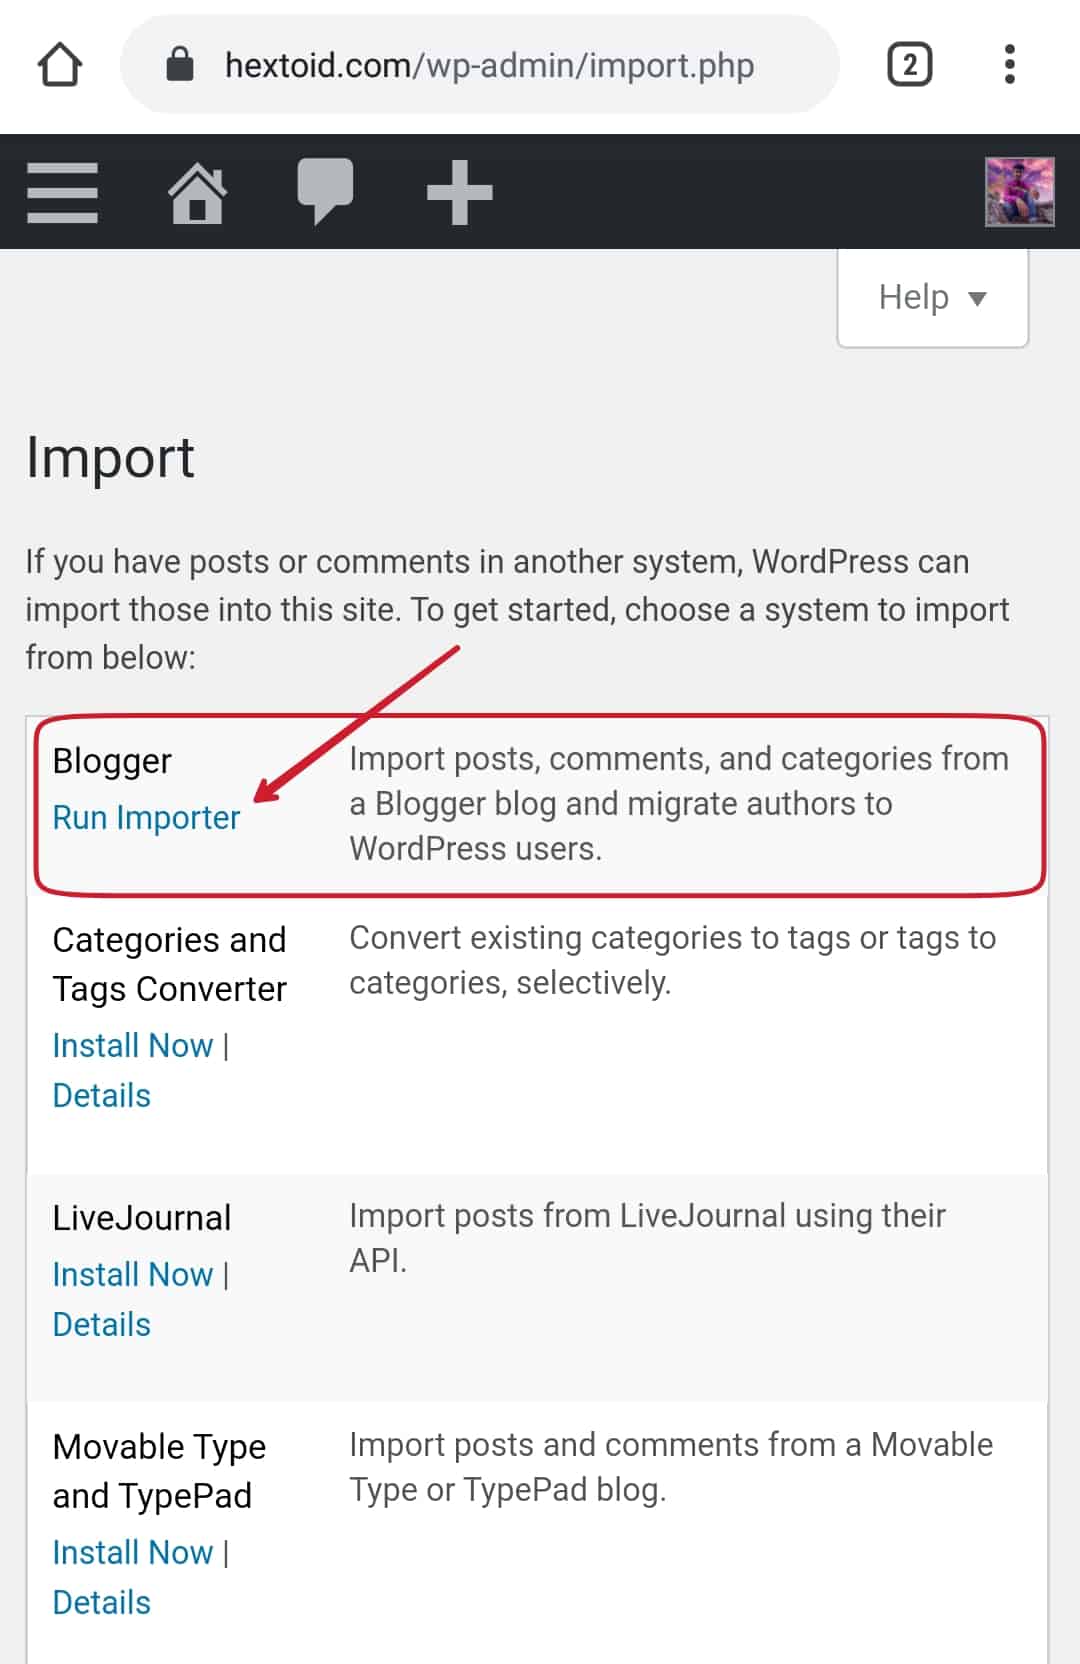Open the browser tab switcher showing 2

[x=910, y=65]
